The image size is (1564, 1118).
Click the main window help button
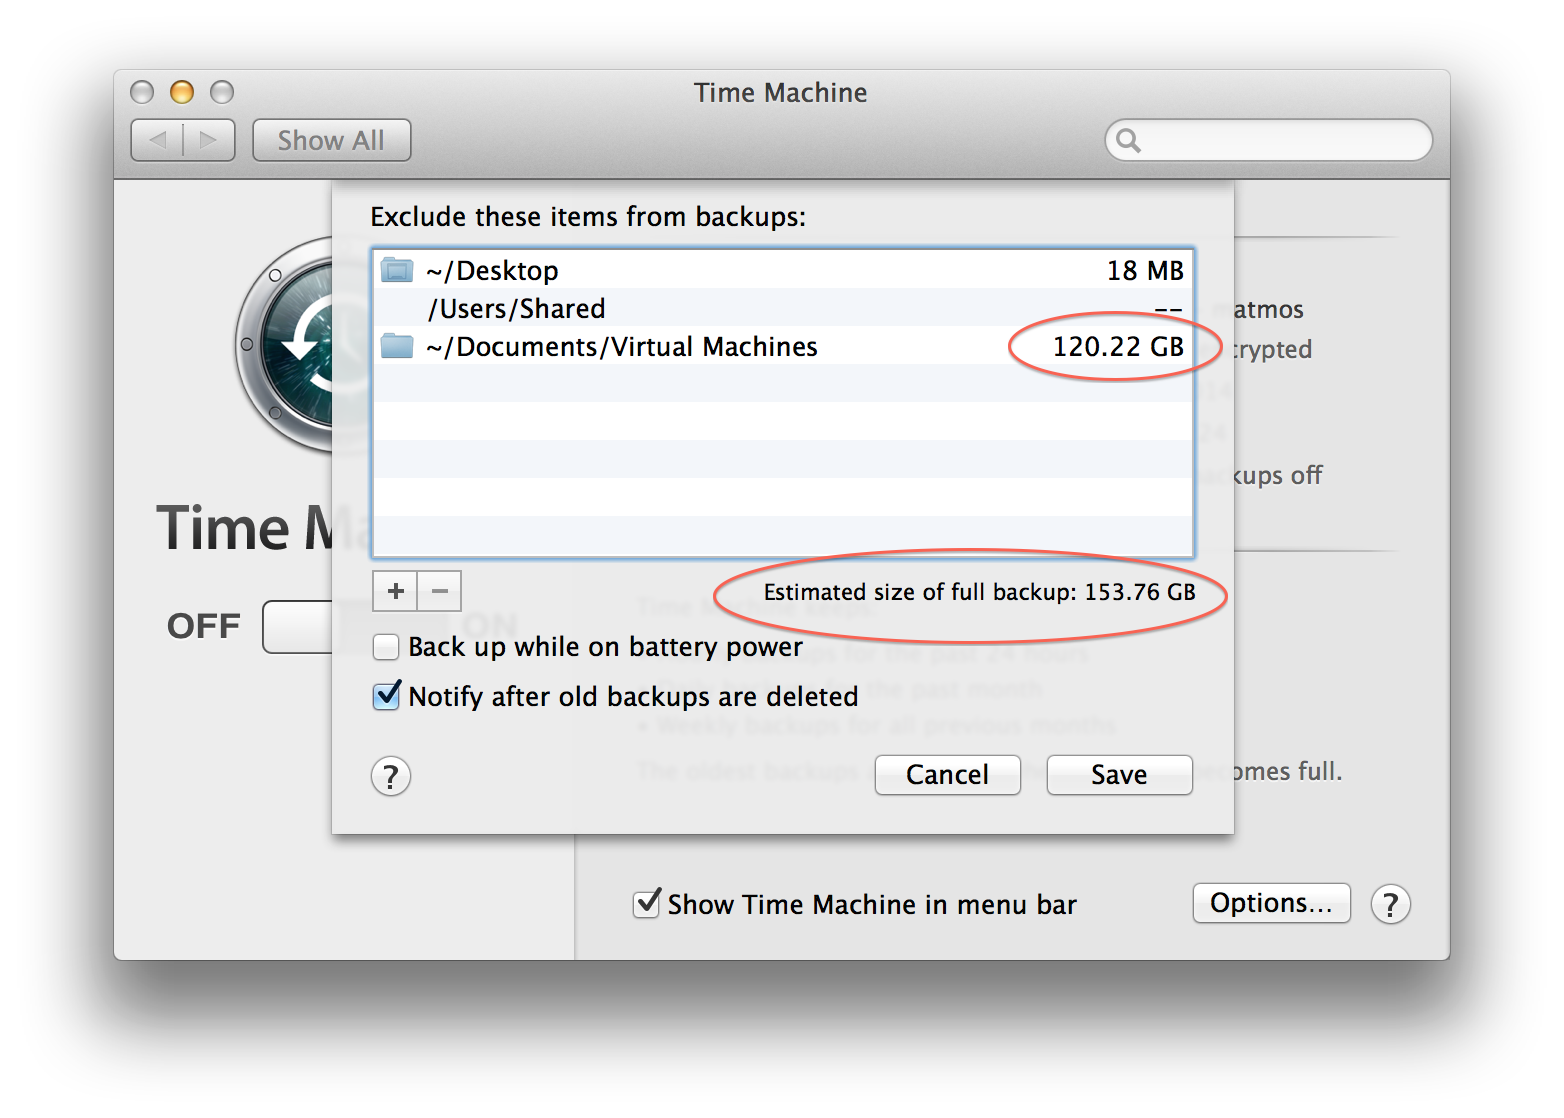coord(1390,904)
